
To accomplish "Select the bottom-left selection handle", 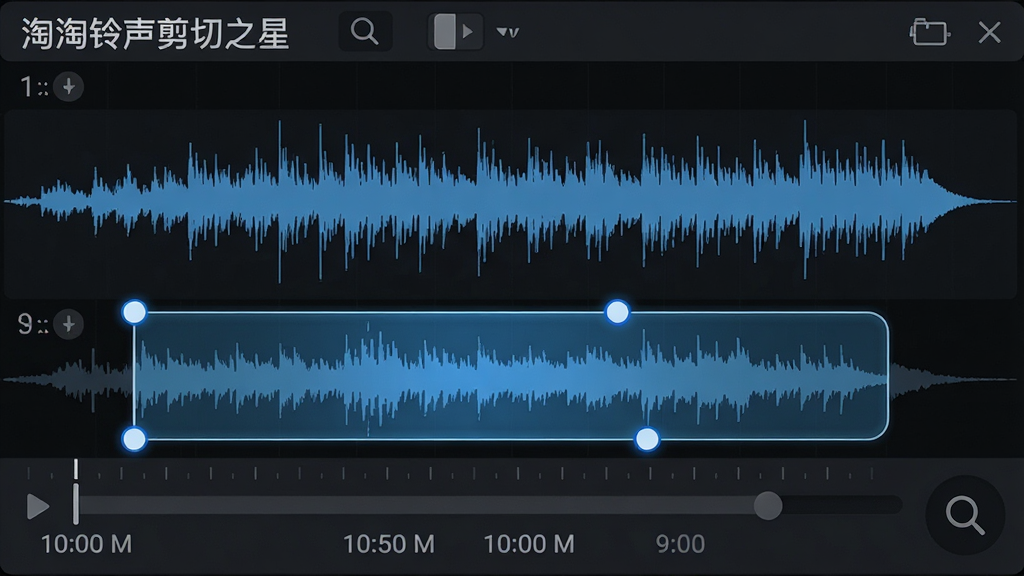I will click(135, 439).
